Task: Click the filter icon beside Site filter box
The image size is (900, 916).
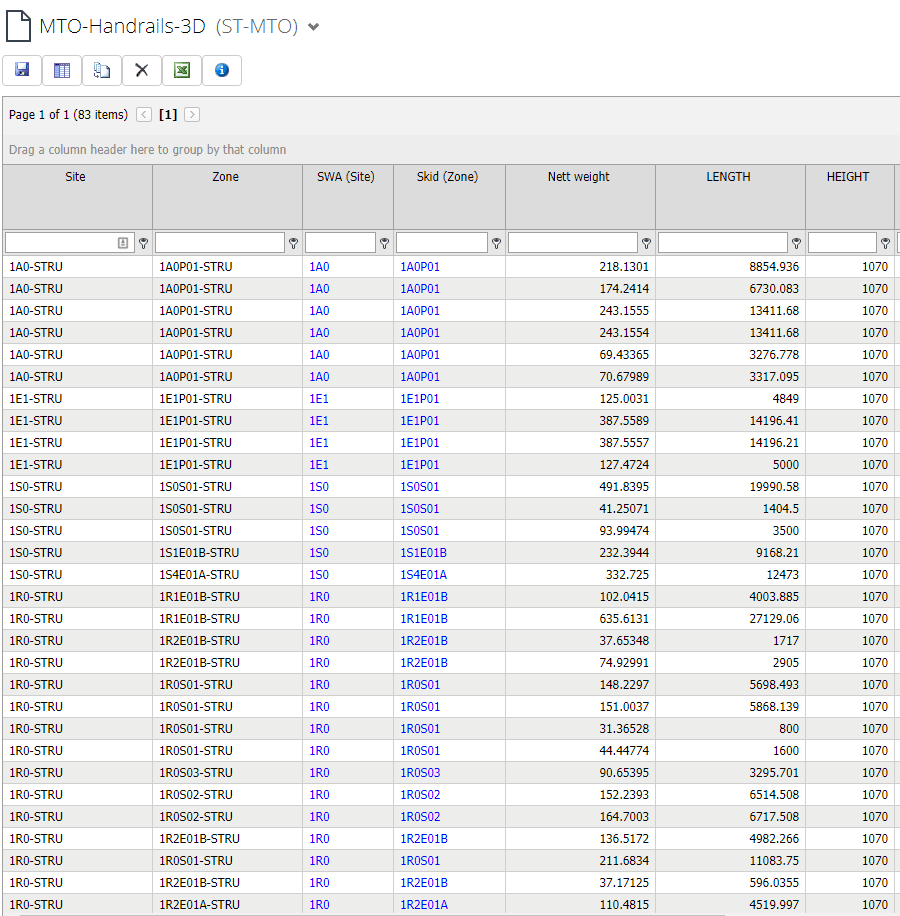Action: pyautogui.click(x=144, y=243)
